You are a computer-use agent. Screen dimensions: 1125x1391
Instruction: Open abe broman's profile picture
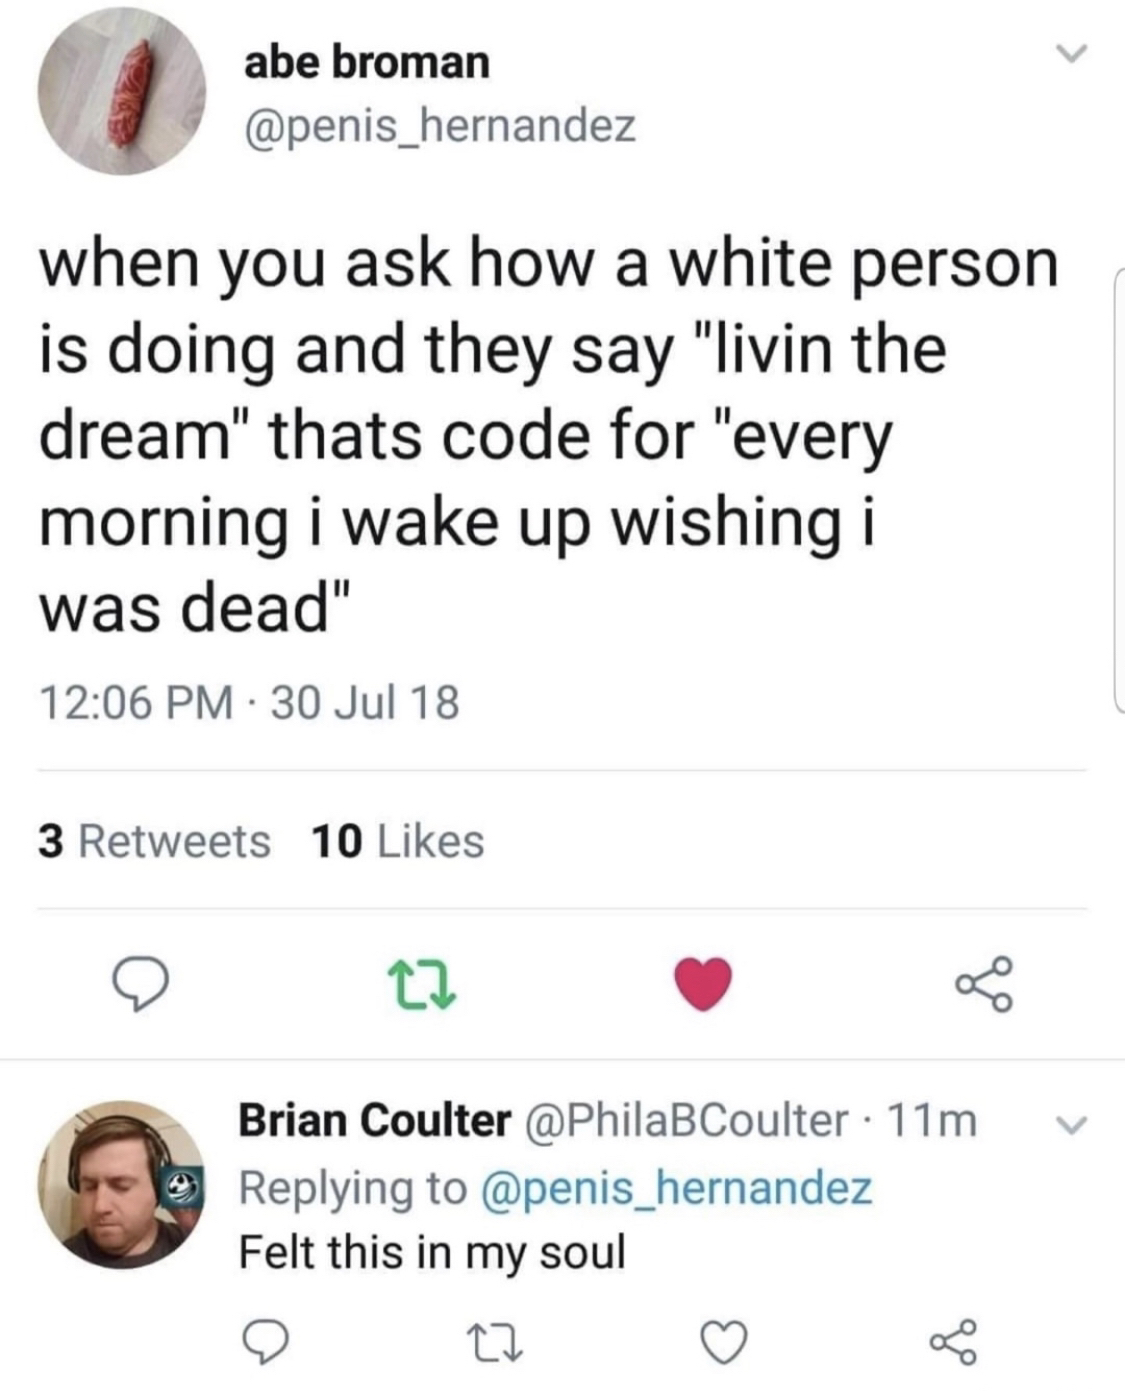(x=122, y=91)
